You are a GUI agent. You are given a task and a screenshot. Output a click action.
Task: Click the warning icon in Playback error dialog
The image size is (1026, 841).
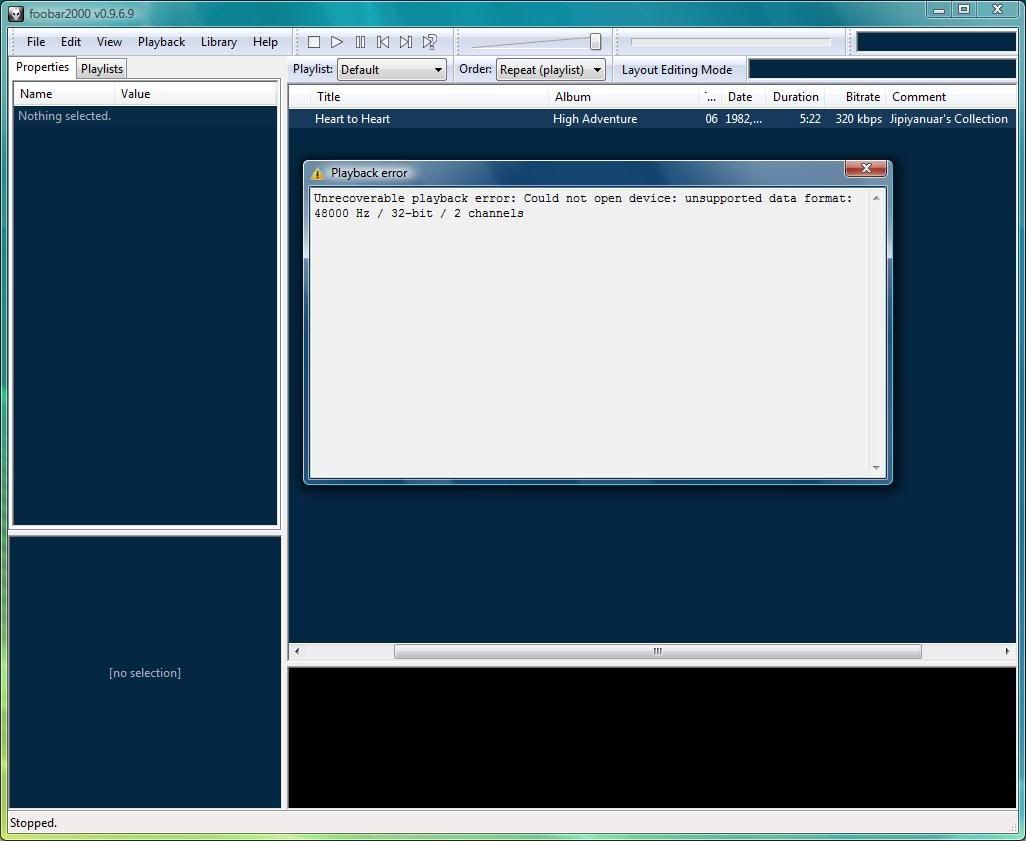(x=317, y=173)
